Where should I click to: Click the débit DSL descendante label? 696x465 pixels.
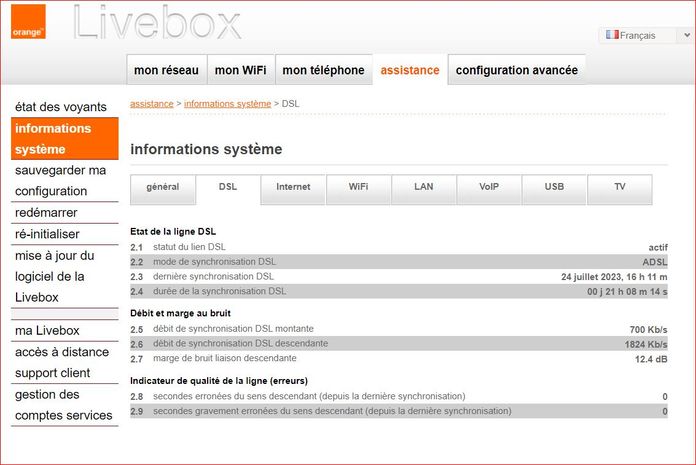tap(241, 343)
